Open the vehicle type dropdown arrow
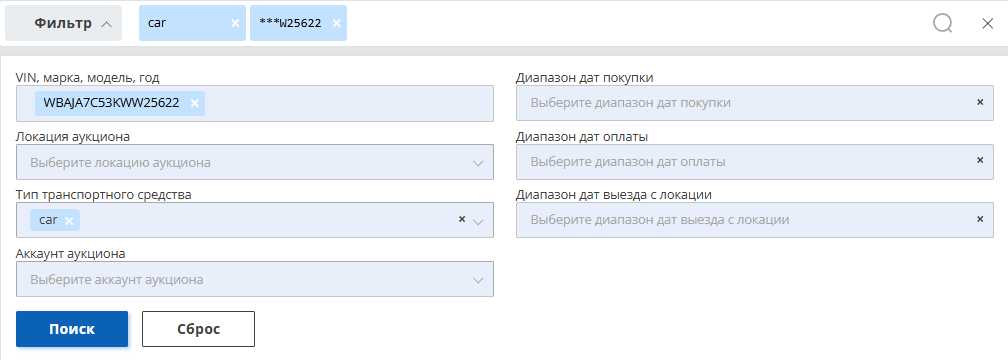Screen dimensions: 1008x360 (478, 222)
